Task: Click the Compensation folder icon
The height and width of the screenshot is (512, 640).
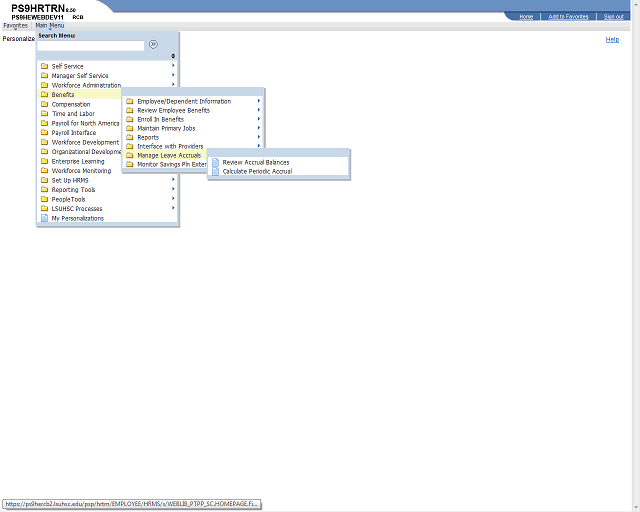Action: tap(44, 104)
